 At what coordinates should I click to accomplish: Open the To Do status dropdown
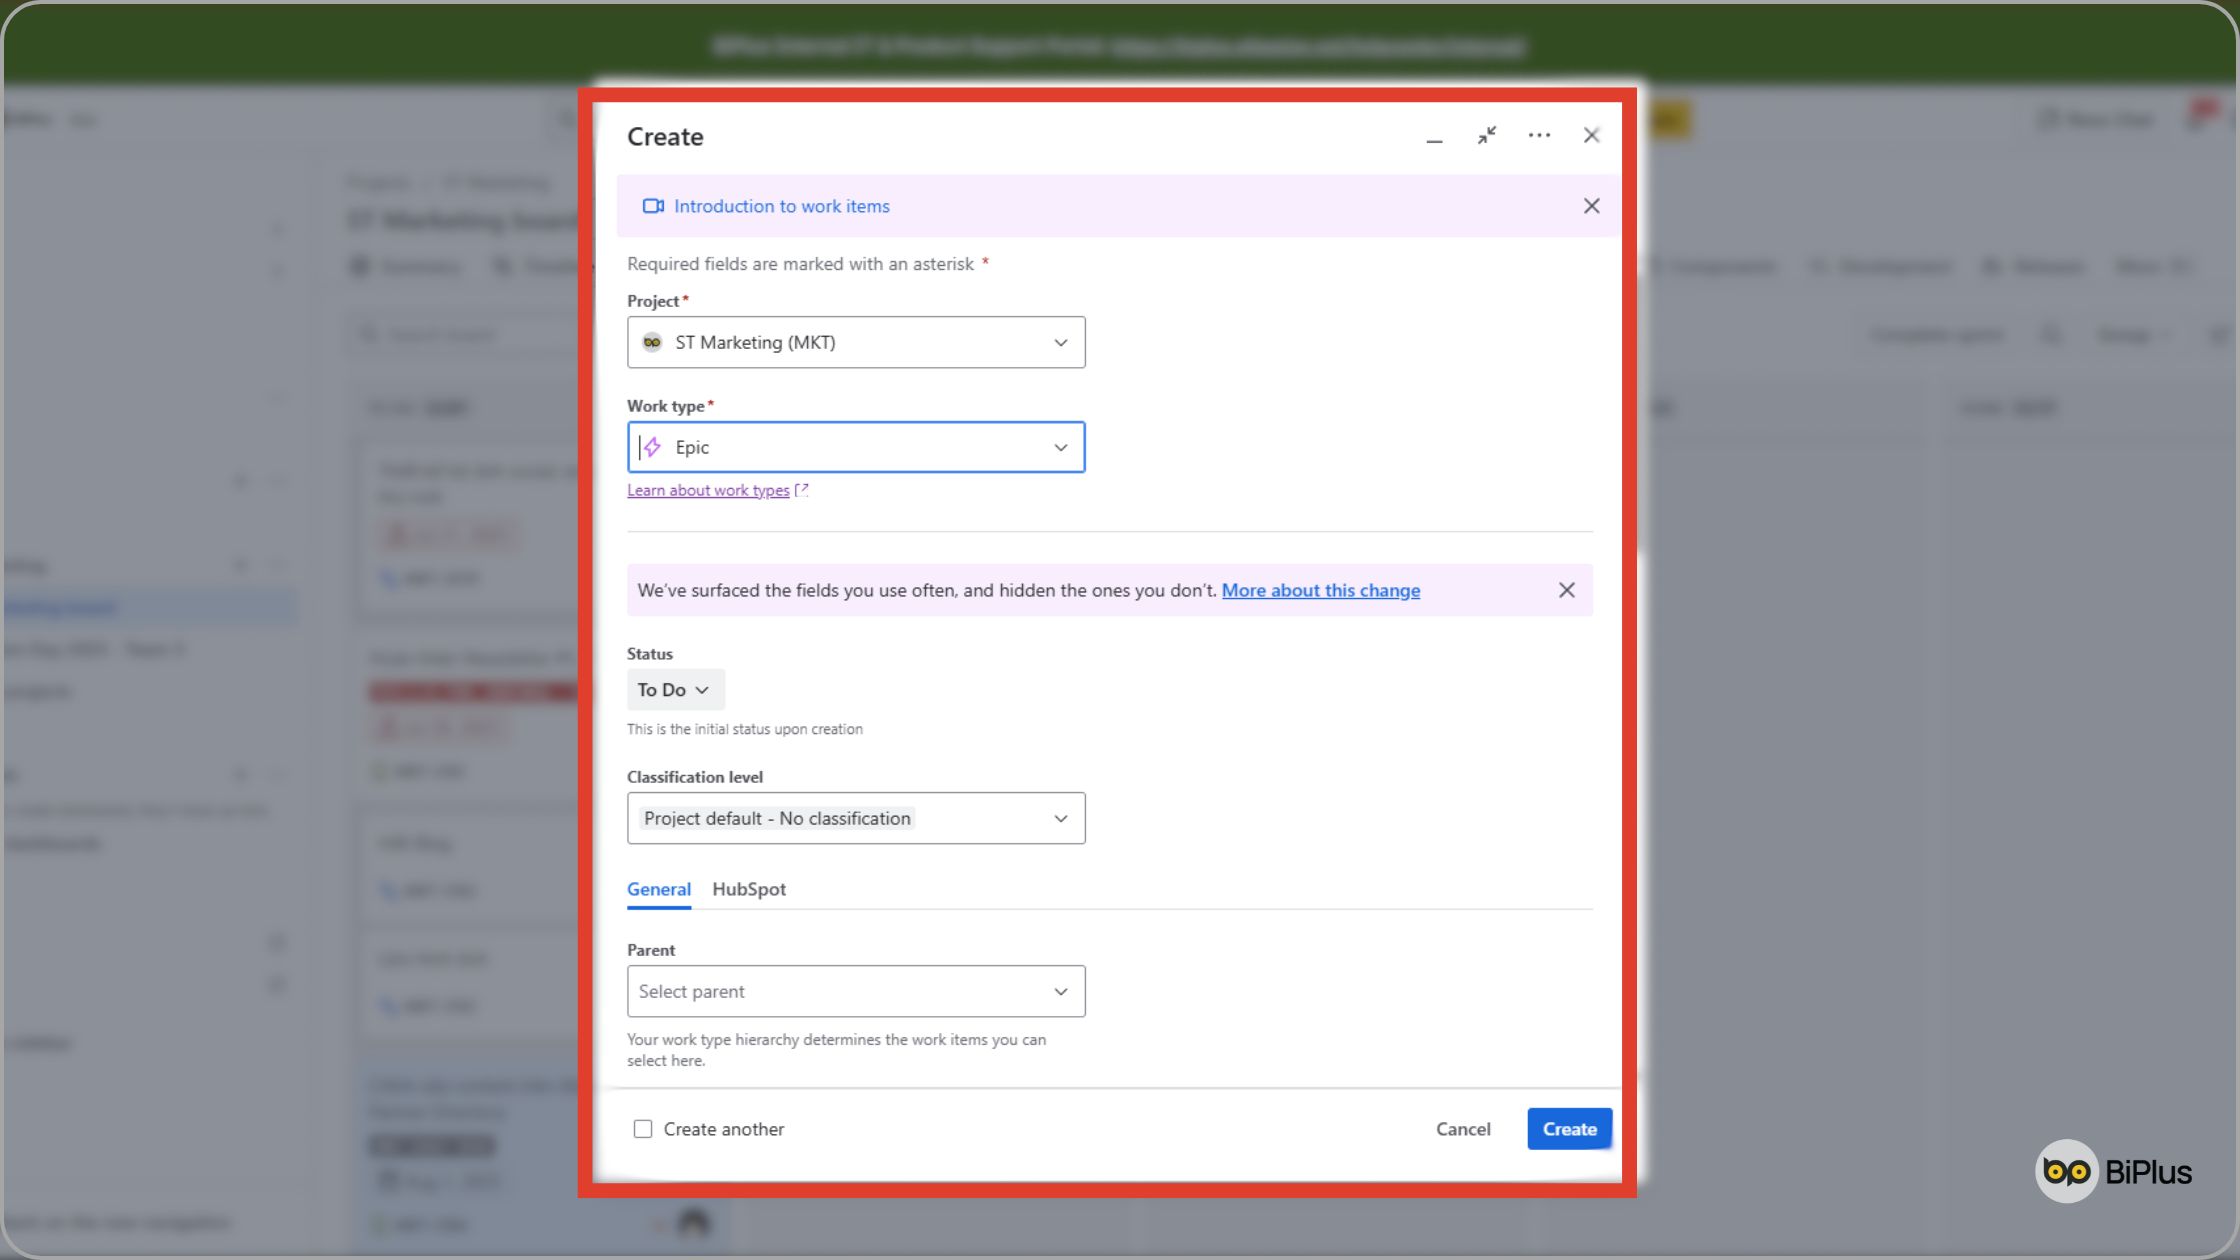[x=675, y=690]
